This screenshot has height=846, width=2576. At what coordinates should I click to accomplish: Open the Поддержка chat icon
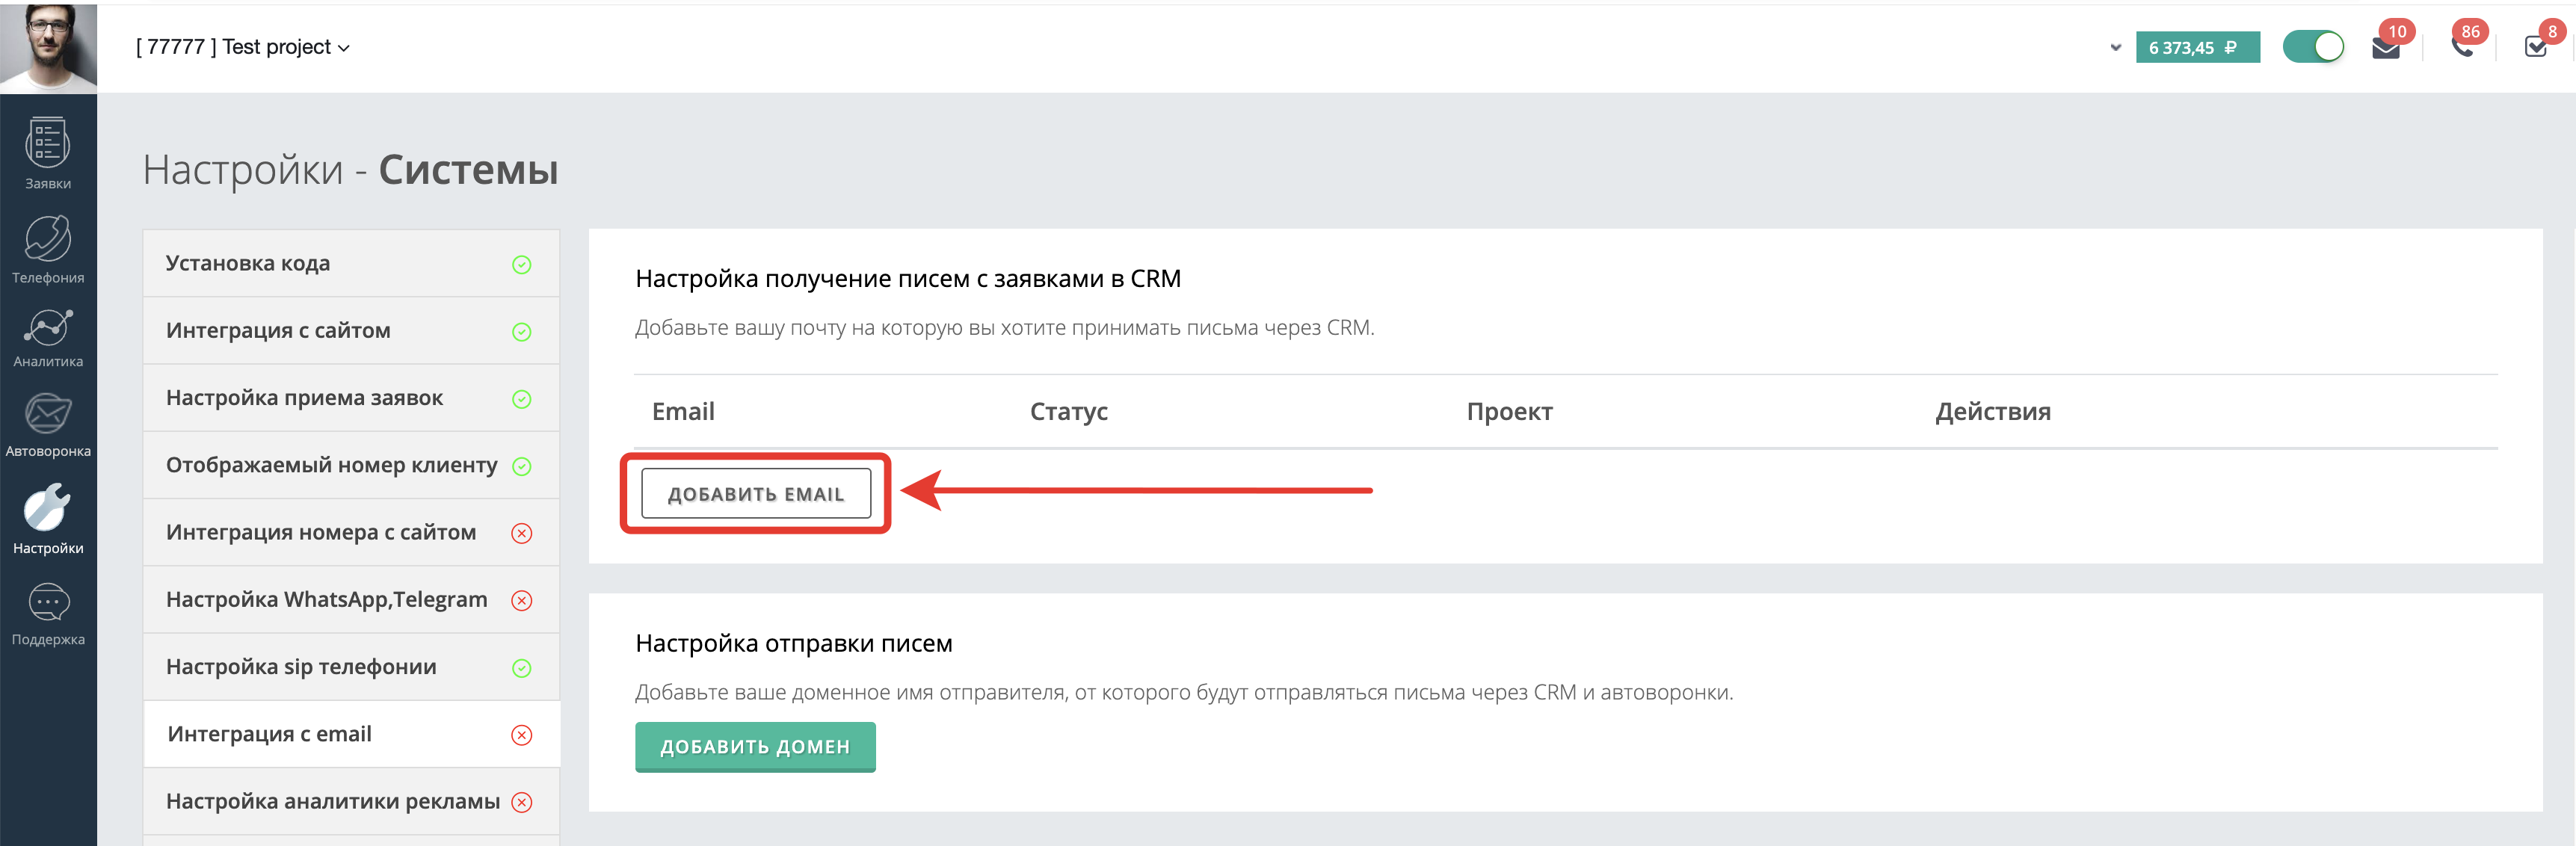click(48, 602)
